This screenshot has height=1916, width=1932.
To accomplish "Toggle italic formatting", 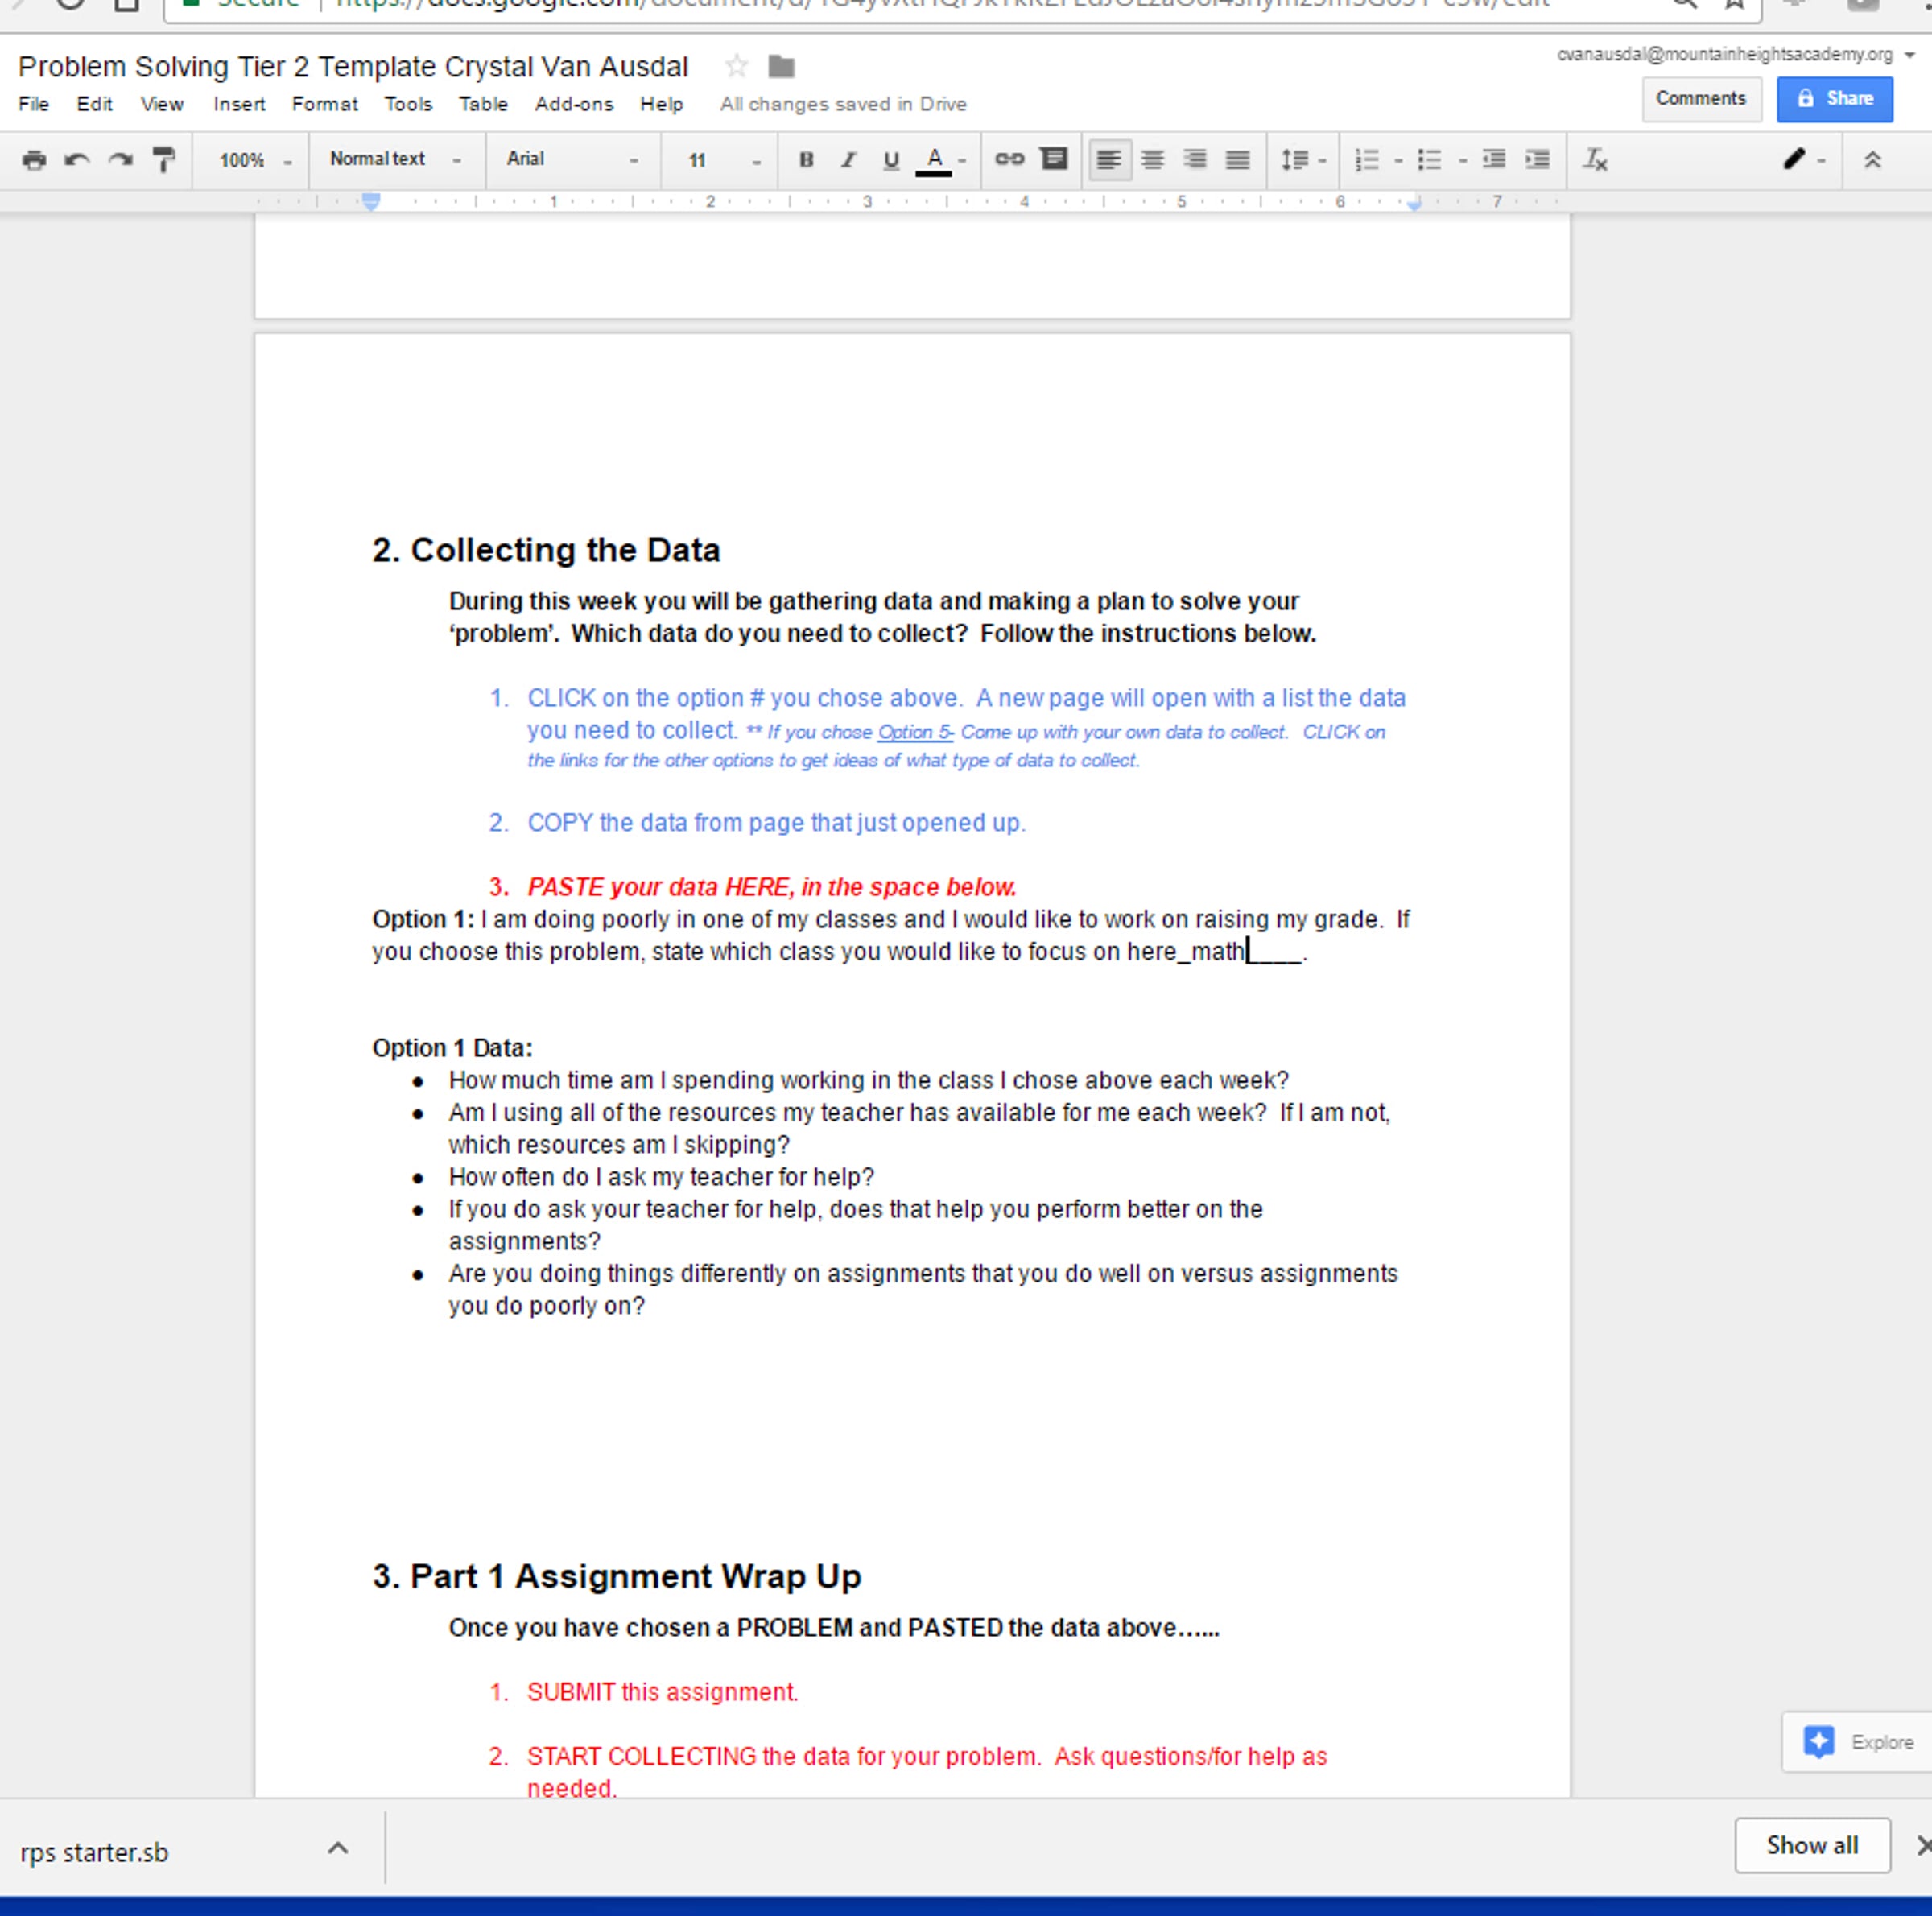I will click(848, 160).
